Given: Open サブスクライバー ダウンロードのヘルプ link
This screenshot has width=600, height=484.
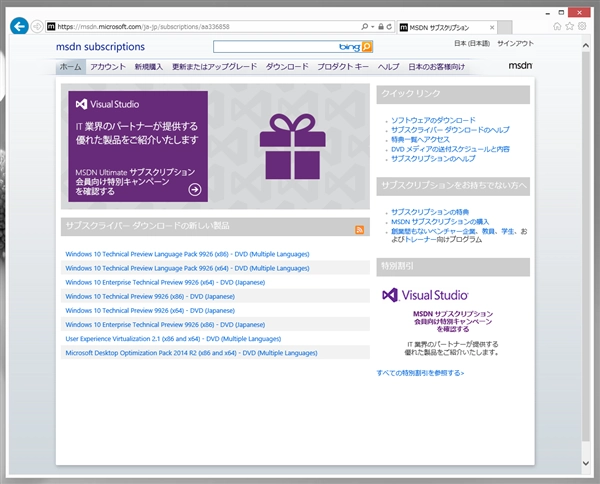Looking at the screenshot, I should (450, 129).
